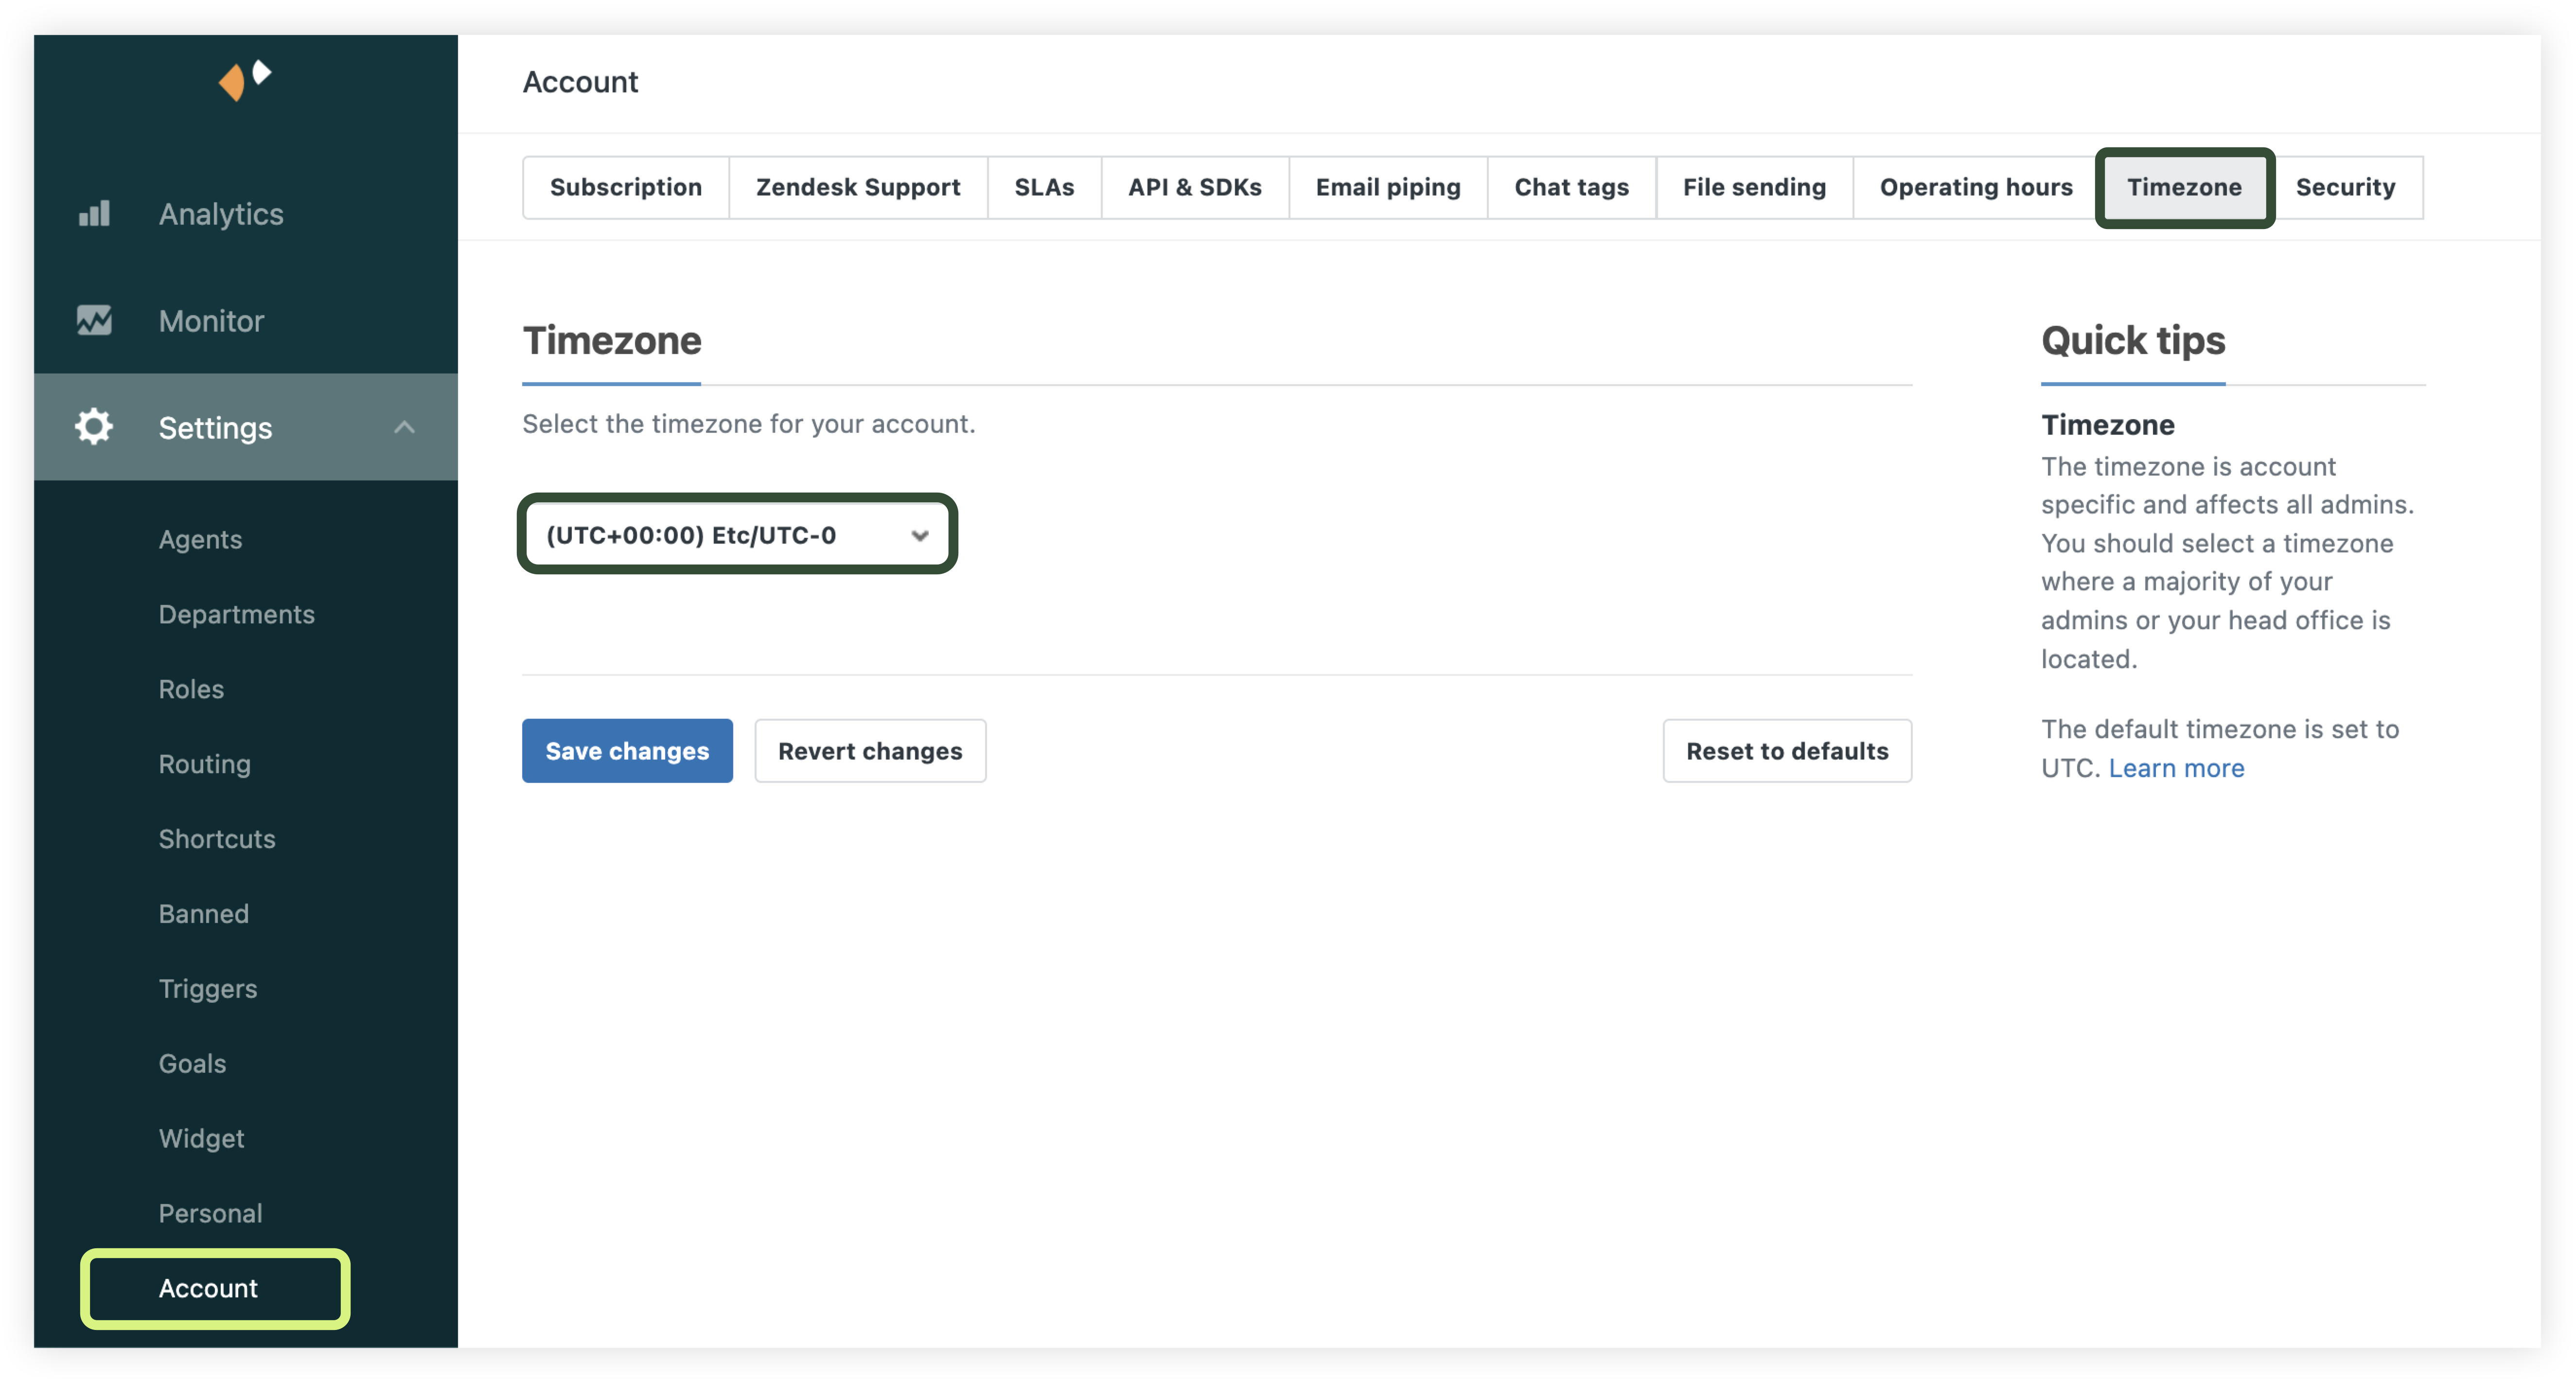The image size is (2576, 1382).
Task: Click Reset to defaults
Action: click(1787, 751)
